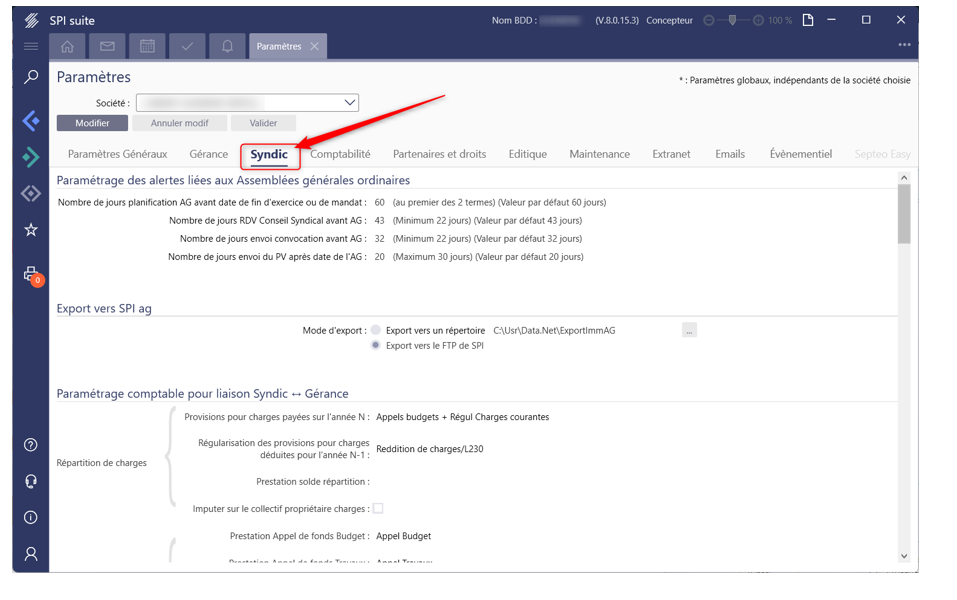
Task: Open favorites star in sidebar
Action: click(x=31, y=230)
